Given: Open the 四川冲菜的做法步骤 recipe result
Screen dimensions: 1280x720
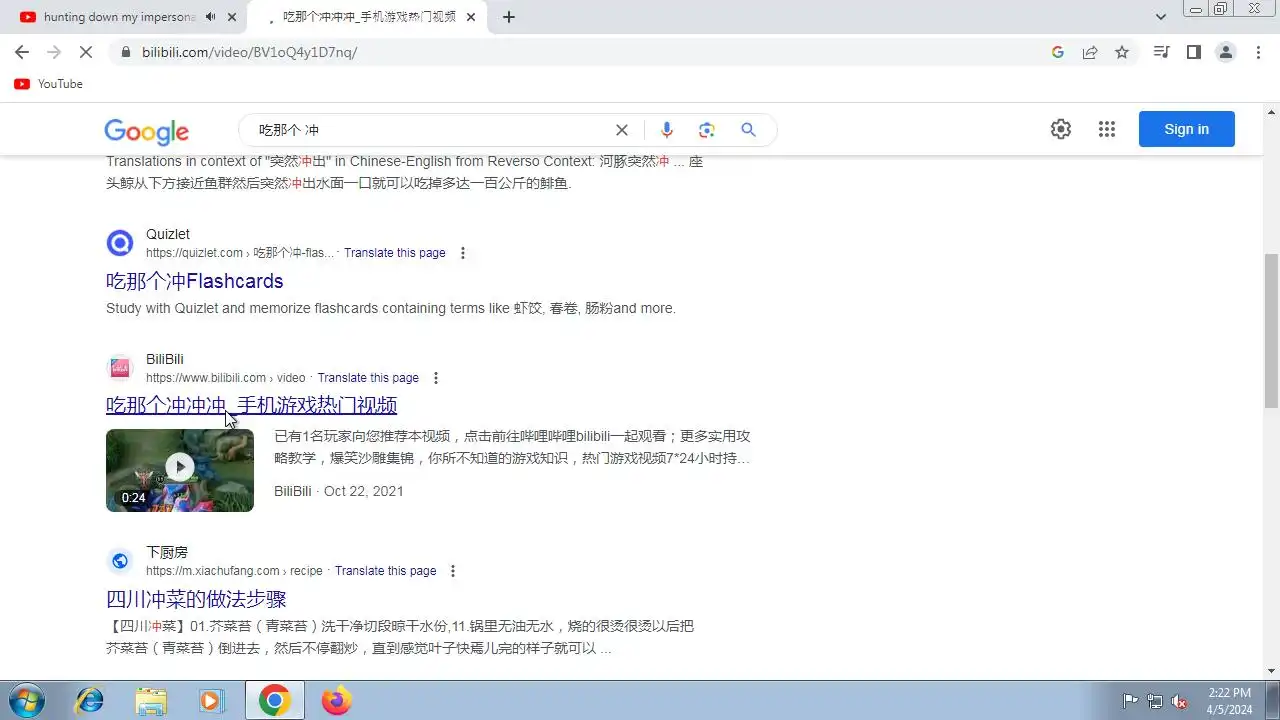Looking at the screenshot, I should pyautogui.click(x=196, y=599).
